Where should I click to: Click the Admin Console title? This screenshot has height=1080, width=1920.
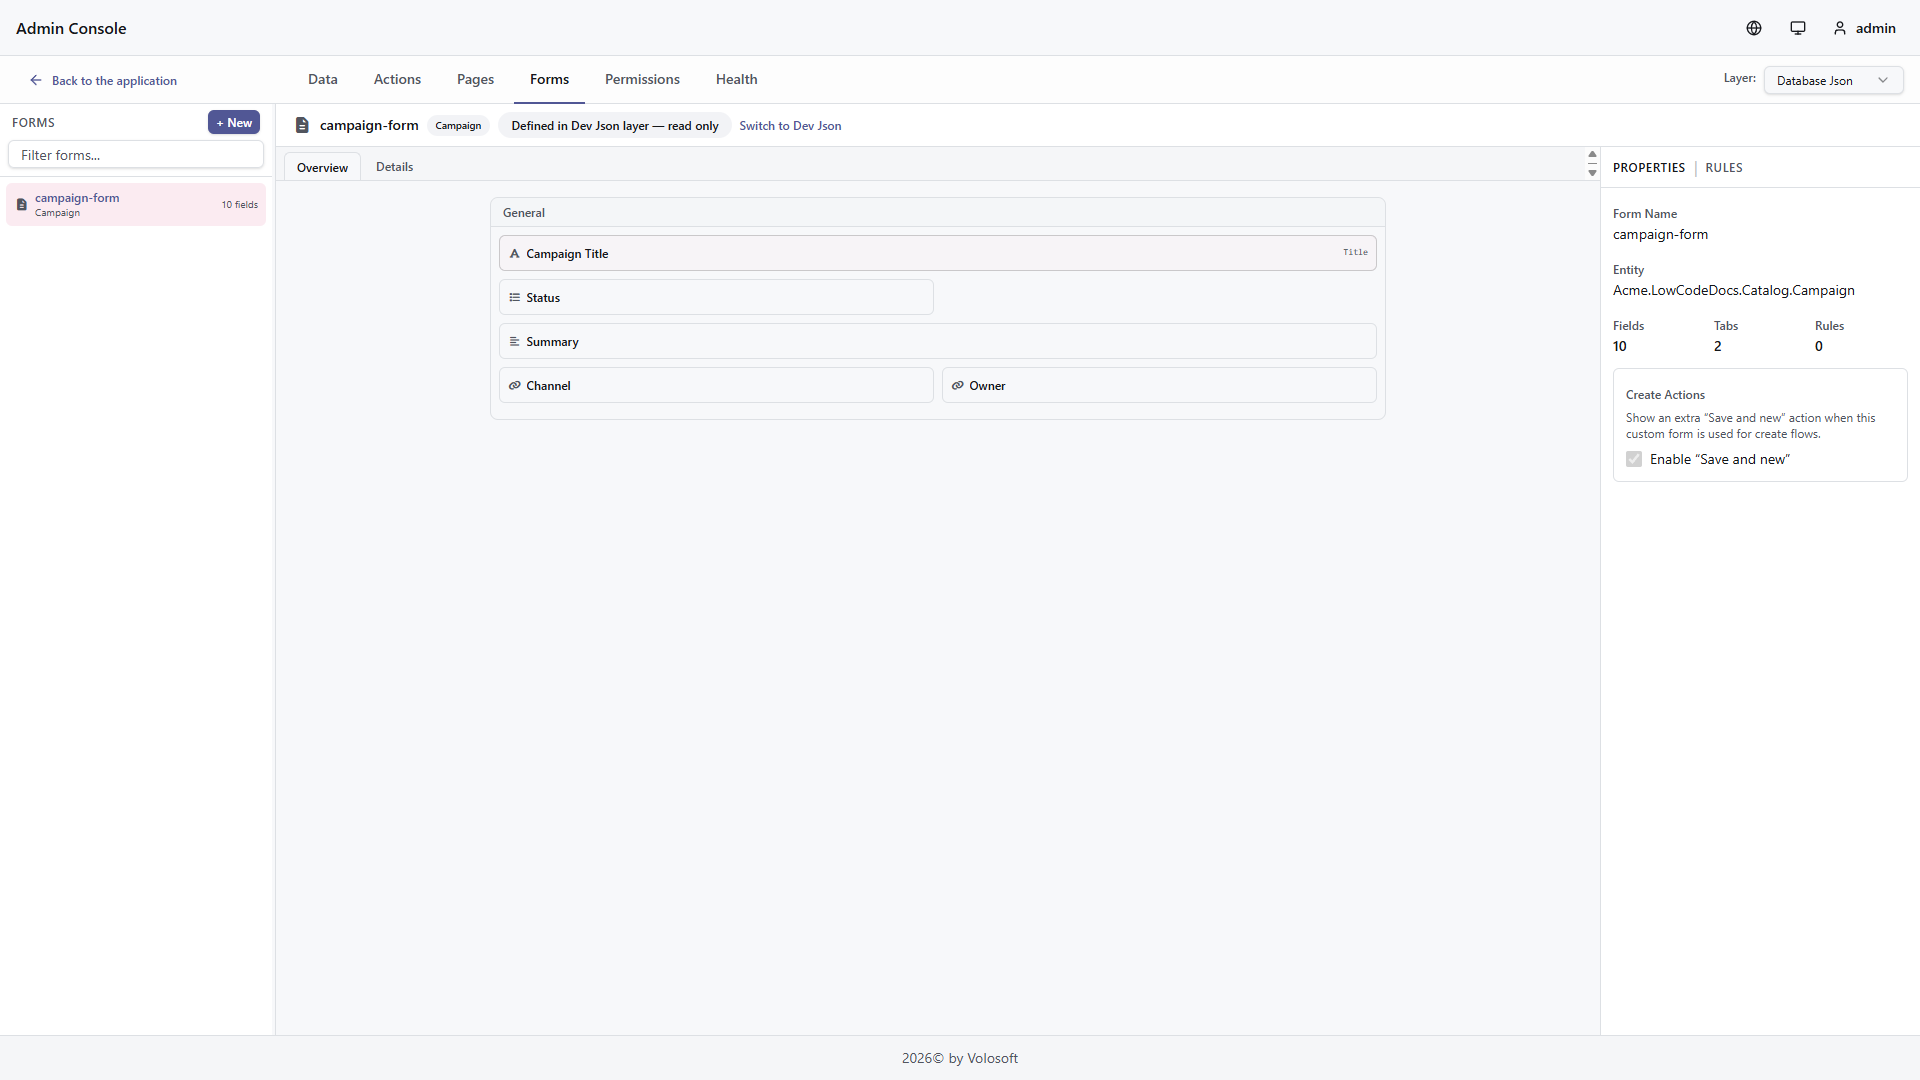pos(71,28)
